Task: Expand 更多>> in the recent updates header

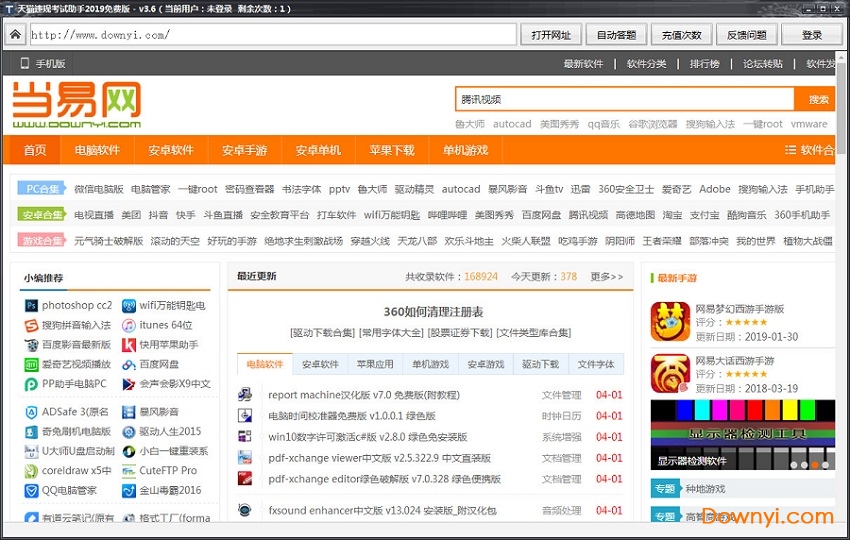Action: pyautogui.click(x=606, y=277)
